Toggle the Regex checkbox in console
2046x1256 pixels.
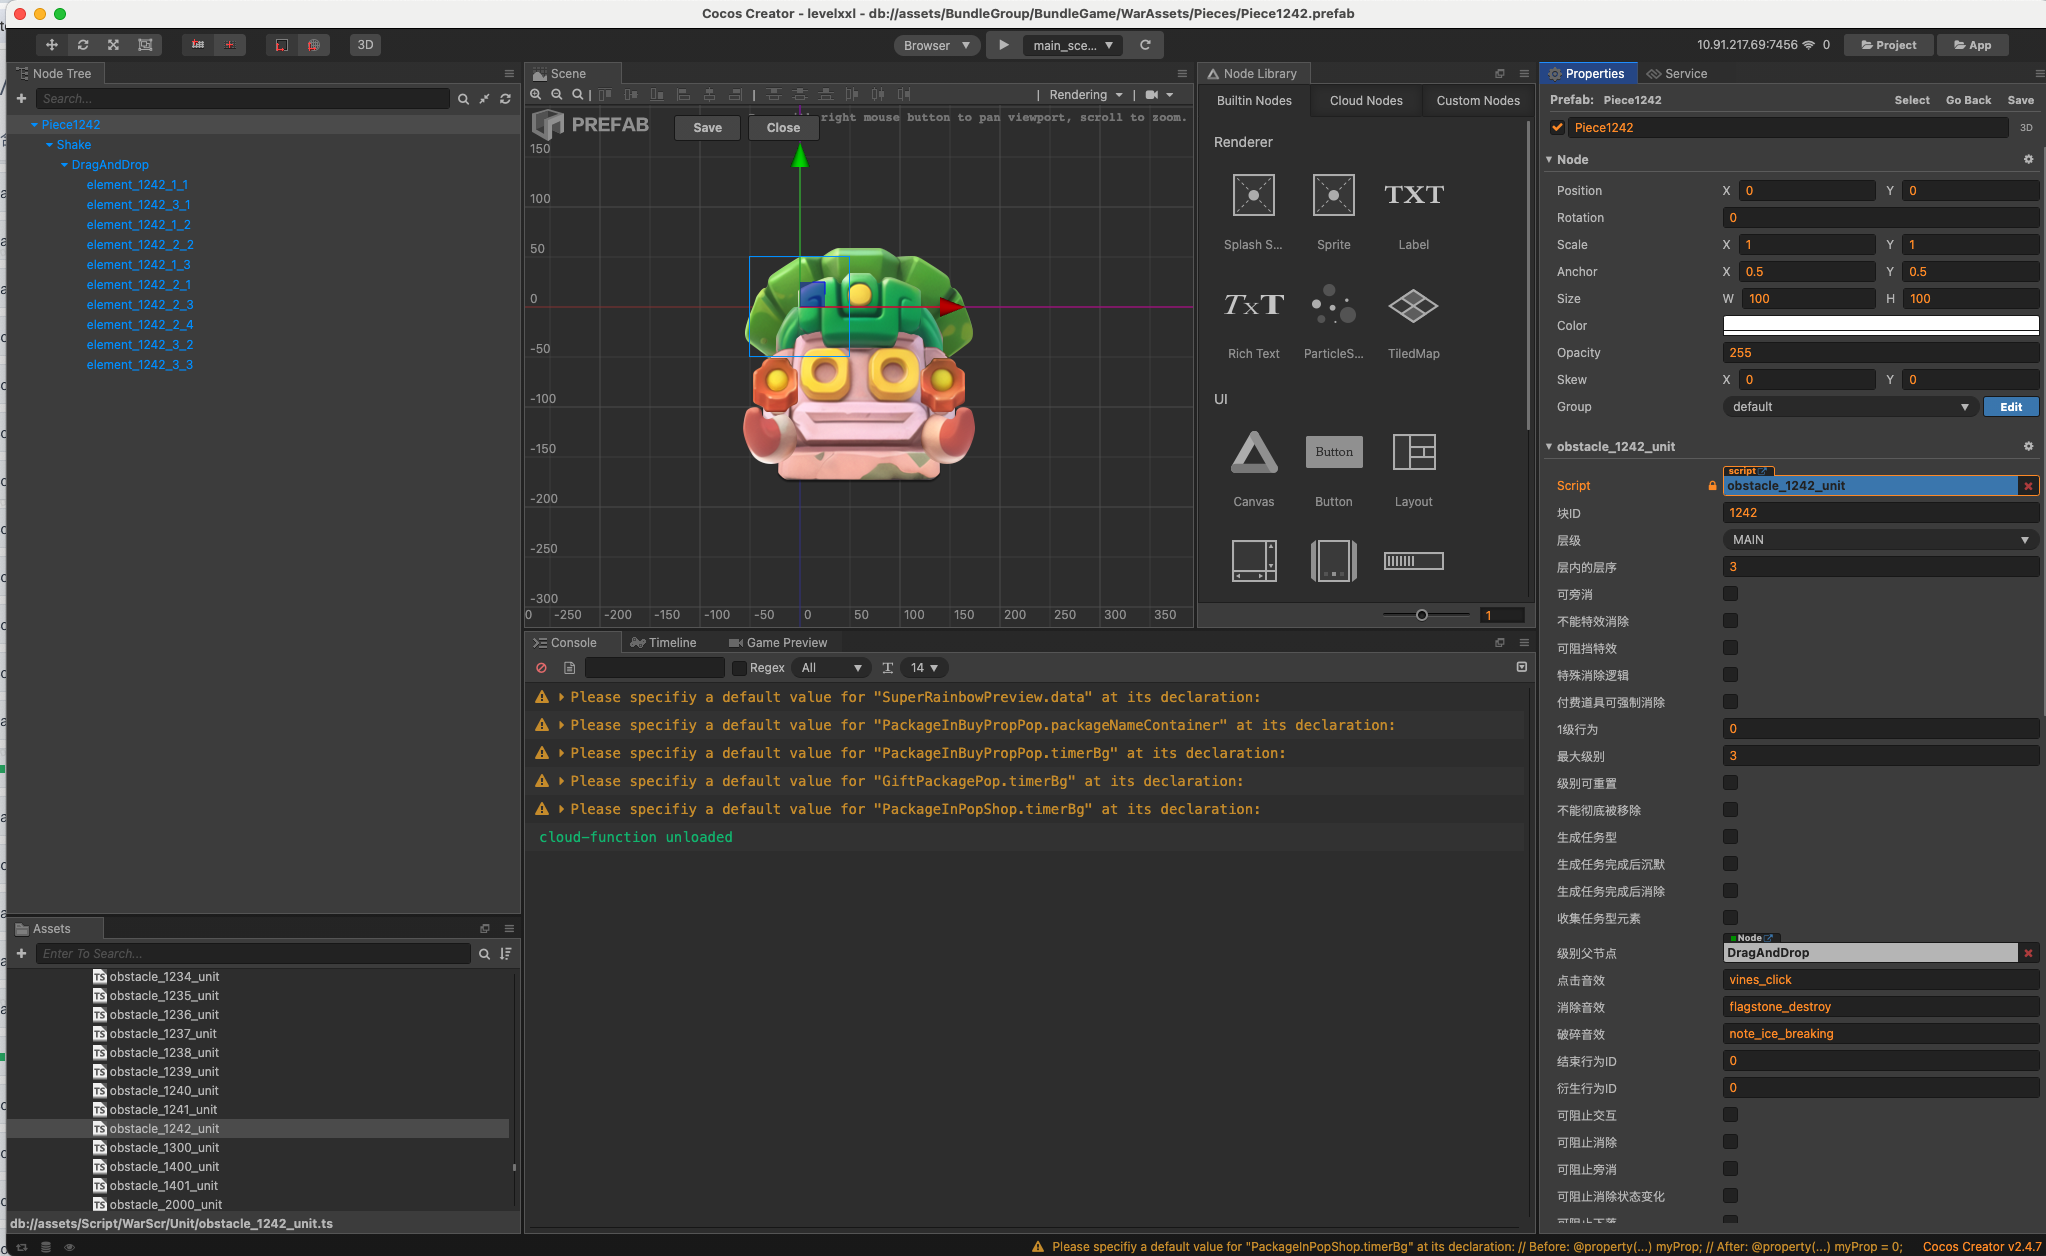(739, 668)
